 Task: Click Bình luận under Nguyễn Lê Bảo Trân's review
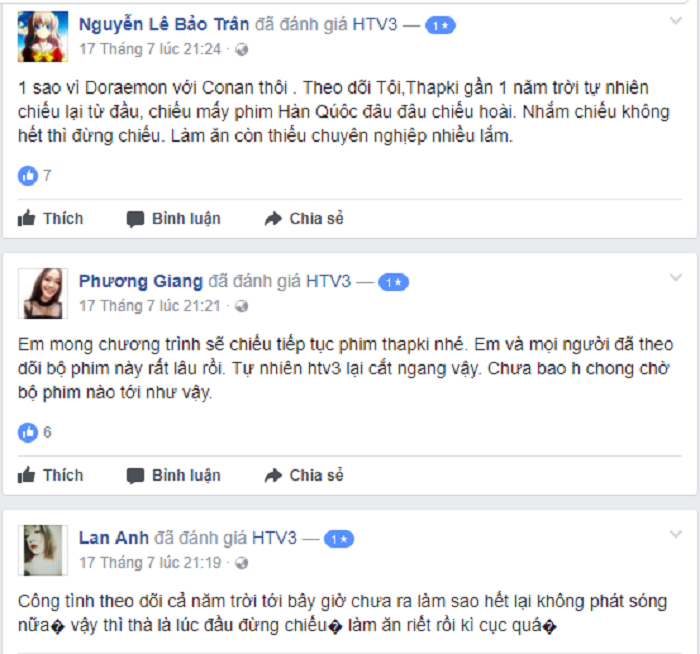pos(174,219)
